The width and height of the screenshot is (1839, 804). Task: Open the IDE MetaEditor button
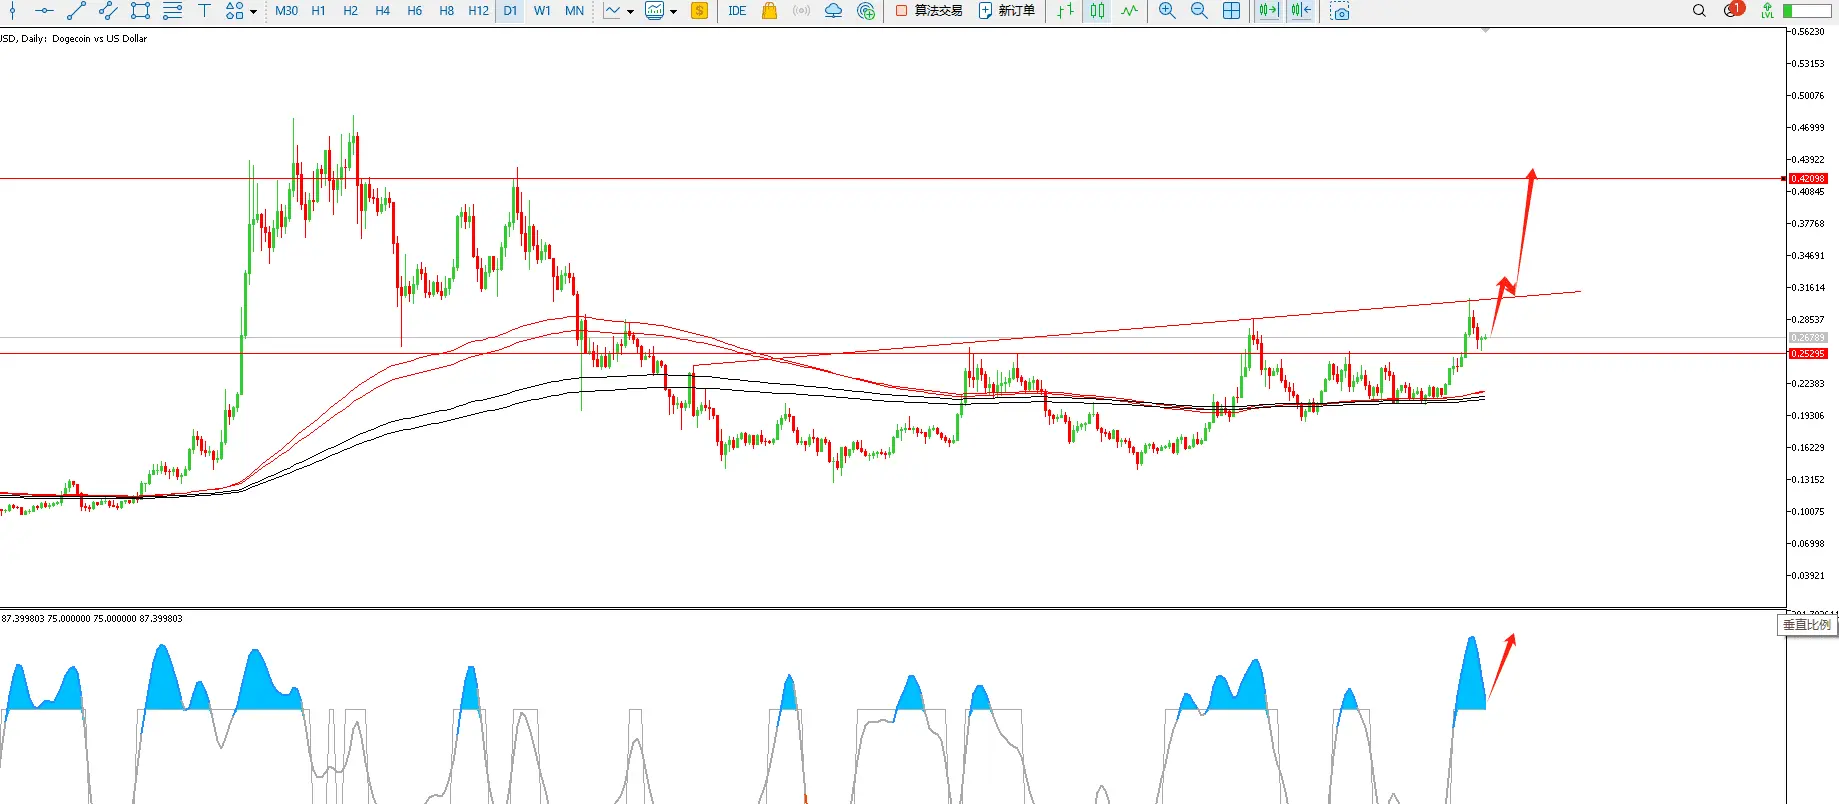coord(737,11)
